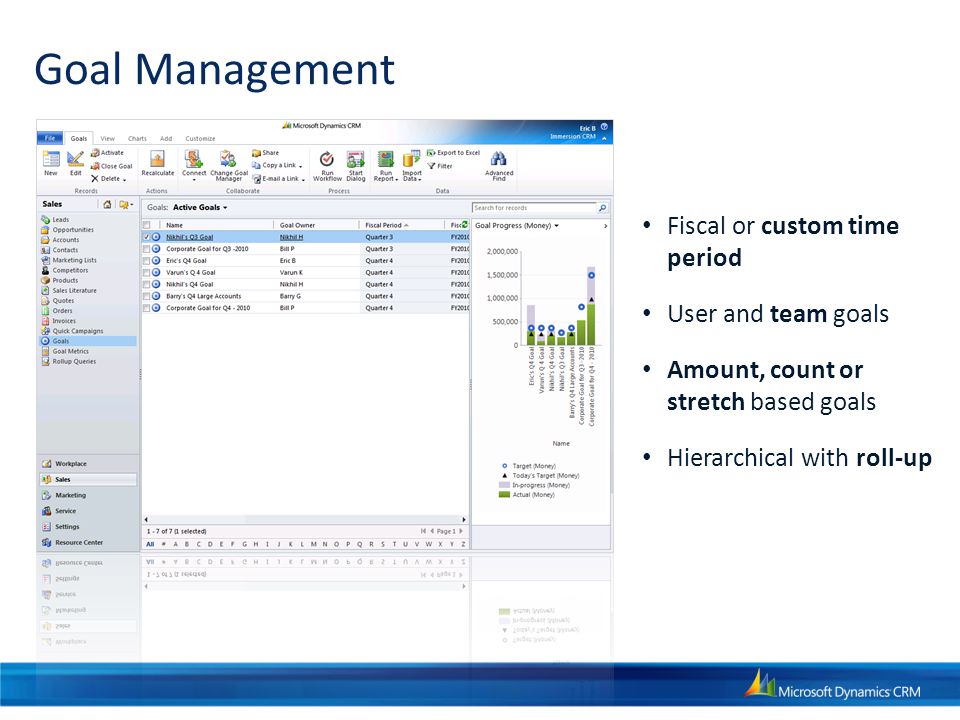Click the horizontal scrollbar right arrow
Image resolution: width=960 pixels, height=720 pixels.
[x=464, y=519]
